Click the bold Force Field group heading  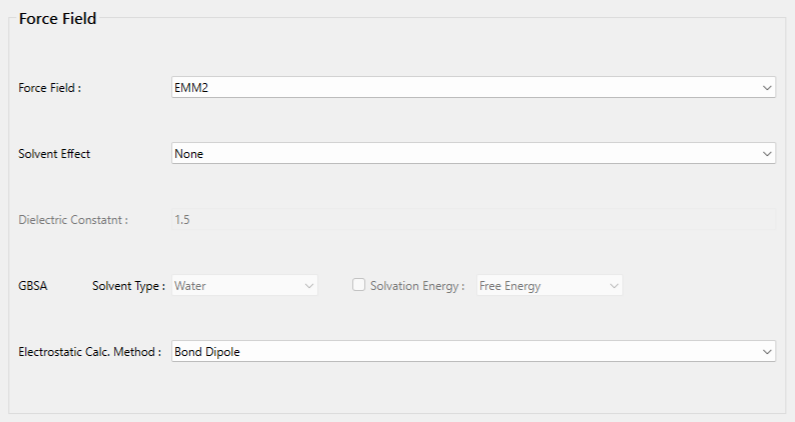[58, 19]
